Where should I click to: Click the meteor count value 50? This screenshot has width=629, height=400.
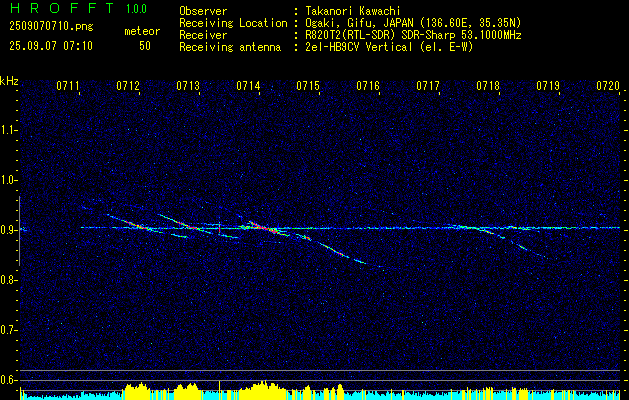(145, 46)
